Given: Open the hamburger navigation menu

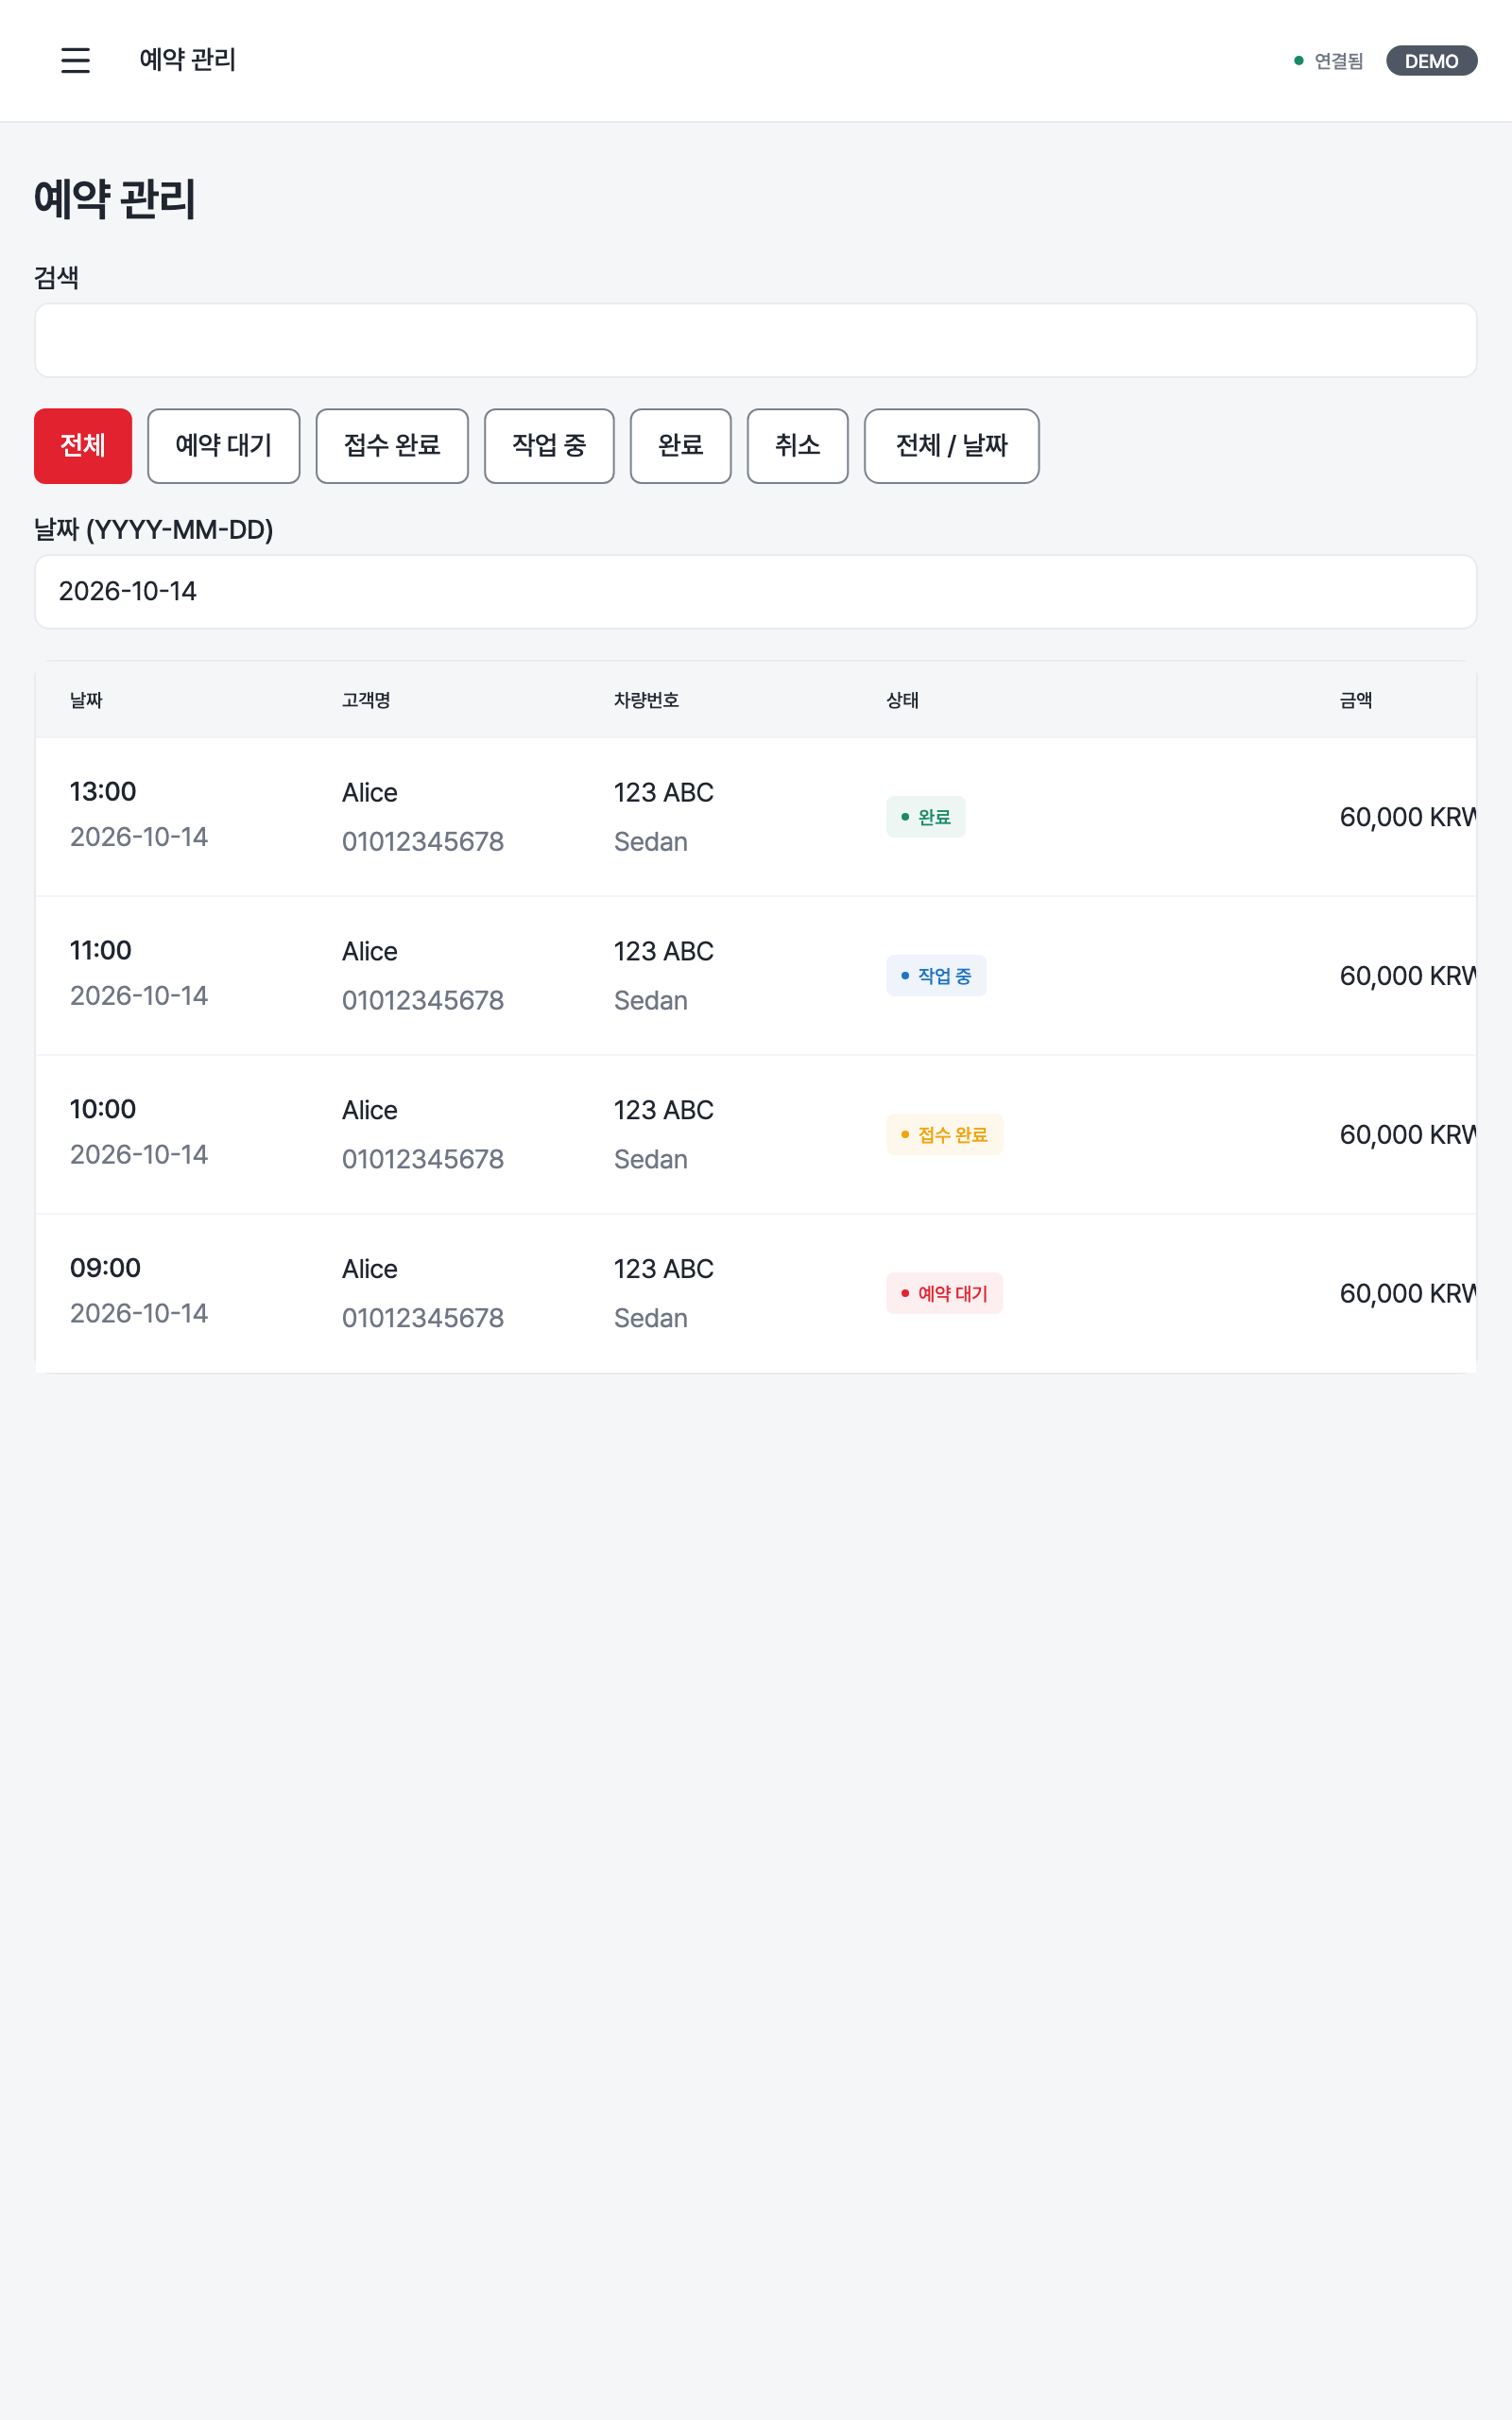Looking at the screenshot, I should (x=75, y=60).
